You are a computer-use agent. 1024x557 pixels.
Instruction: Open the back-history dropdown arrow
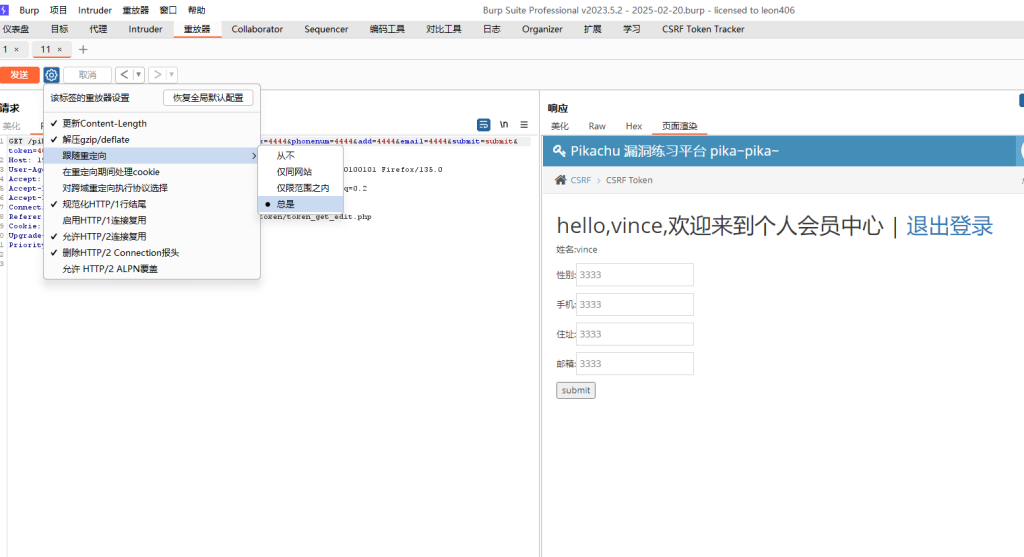coord(138,74)
